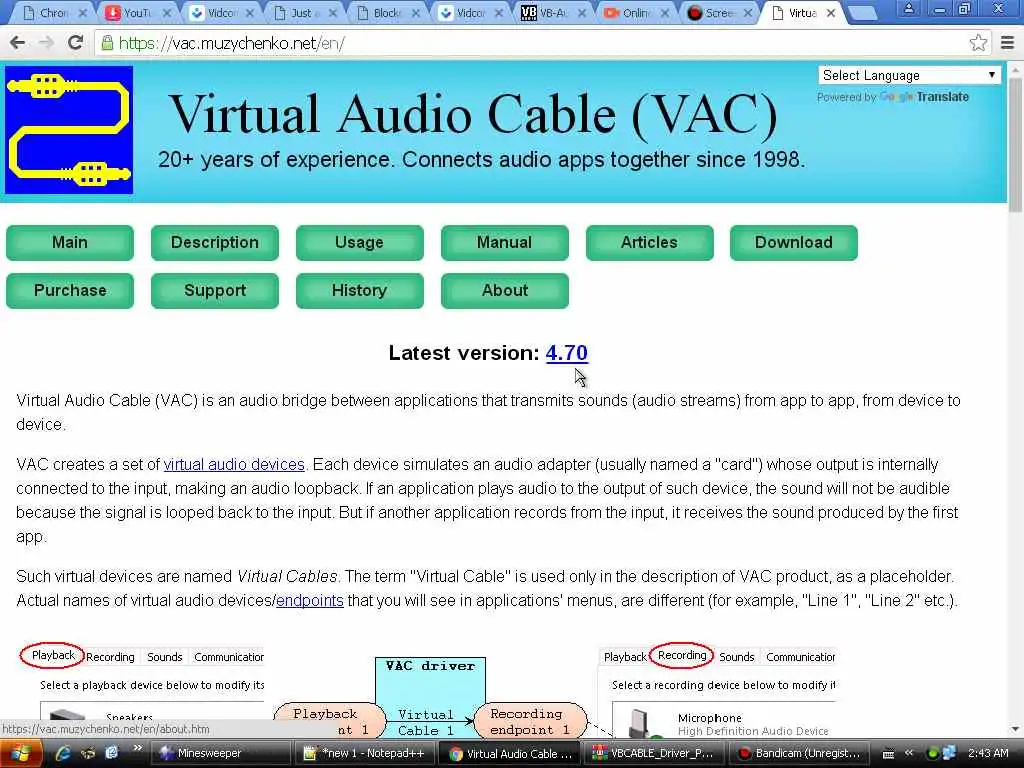Screen dimensions: 1024x768
Task: Close the VB-Audio tab
Action: [x=581, y=13]
